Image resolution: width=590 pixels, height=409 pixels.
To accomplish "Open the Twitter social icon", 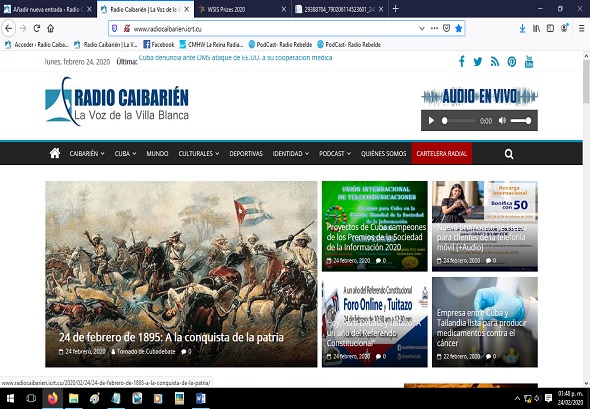I will 478,61.
